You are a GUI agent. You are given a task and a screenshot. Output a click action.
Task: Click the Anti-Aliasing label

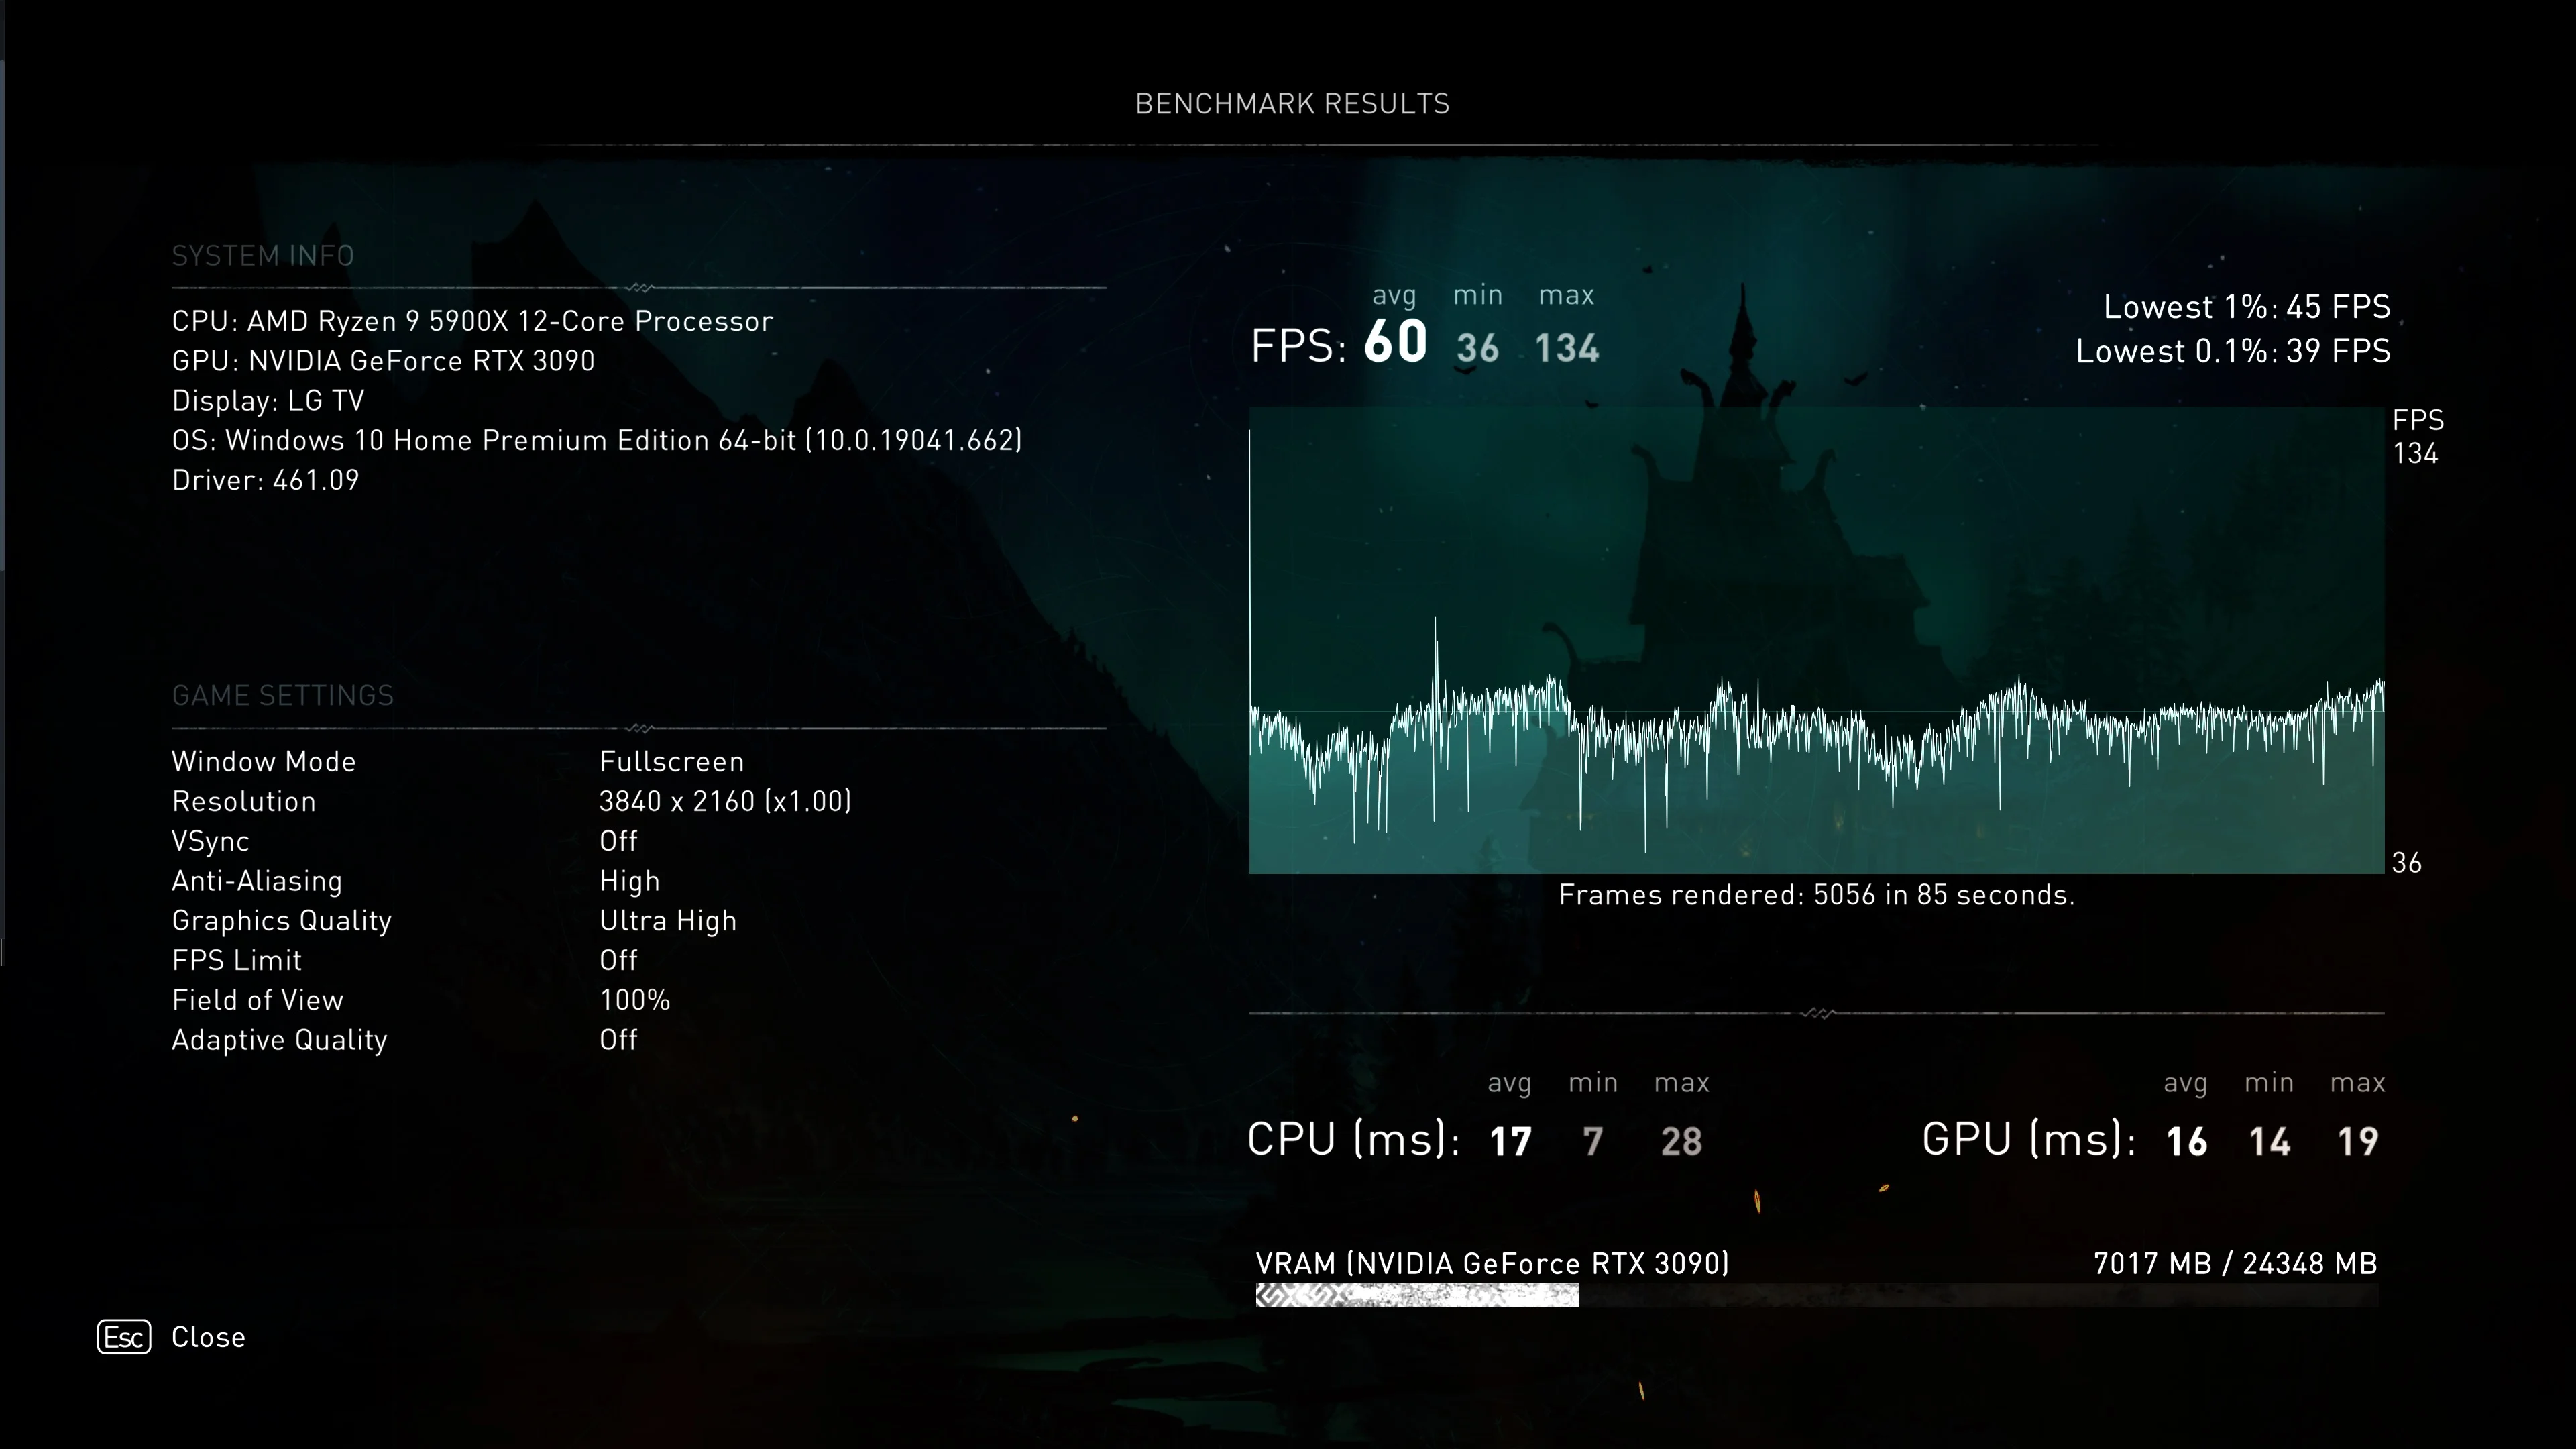coord(257,881)
